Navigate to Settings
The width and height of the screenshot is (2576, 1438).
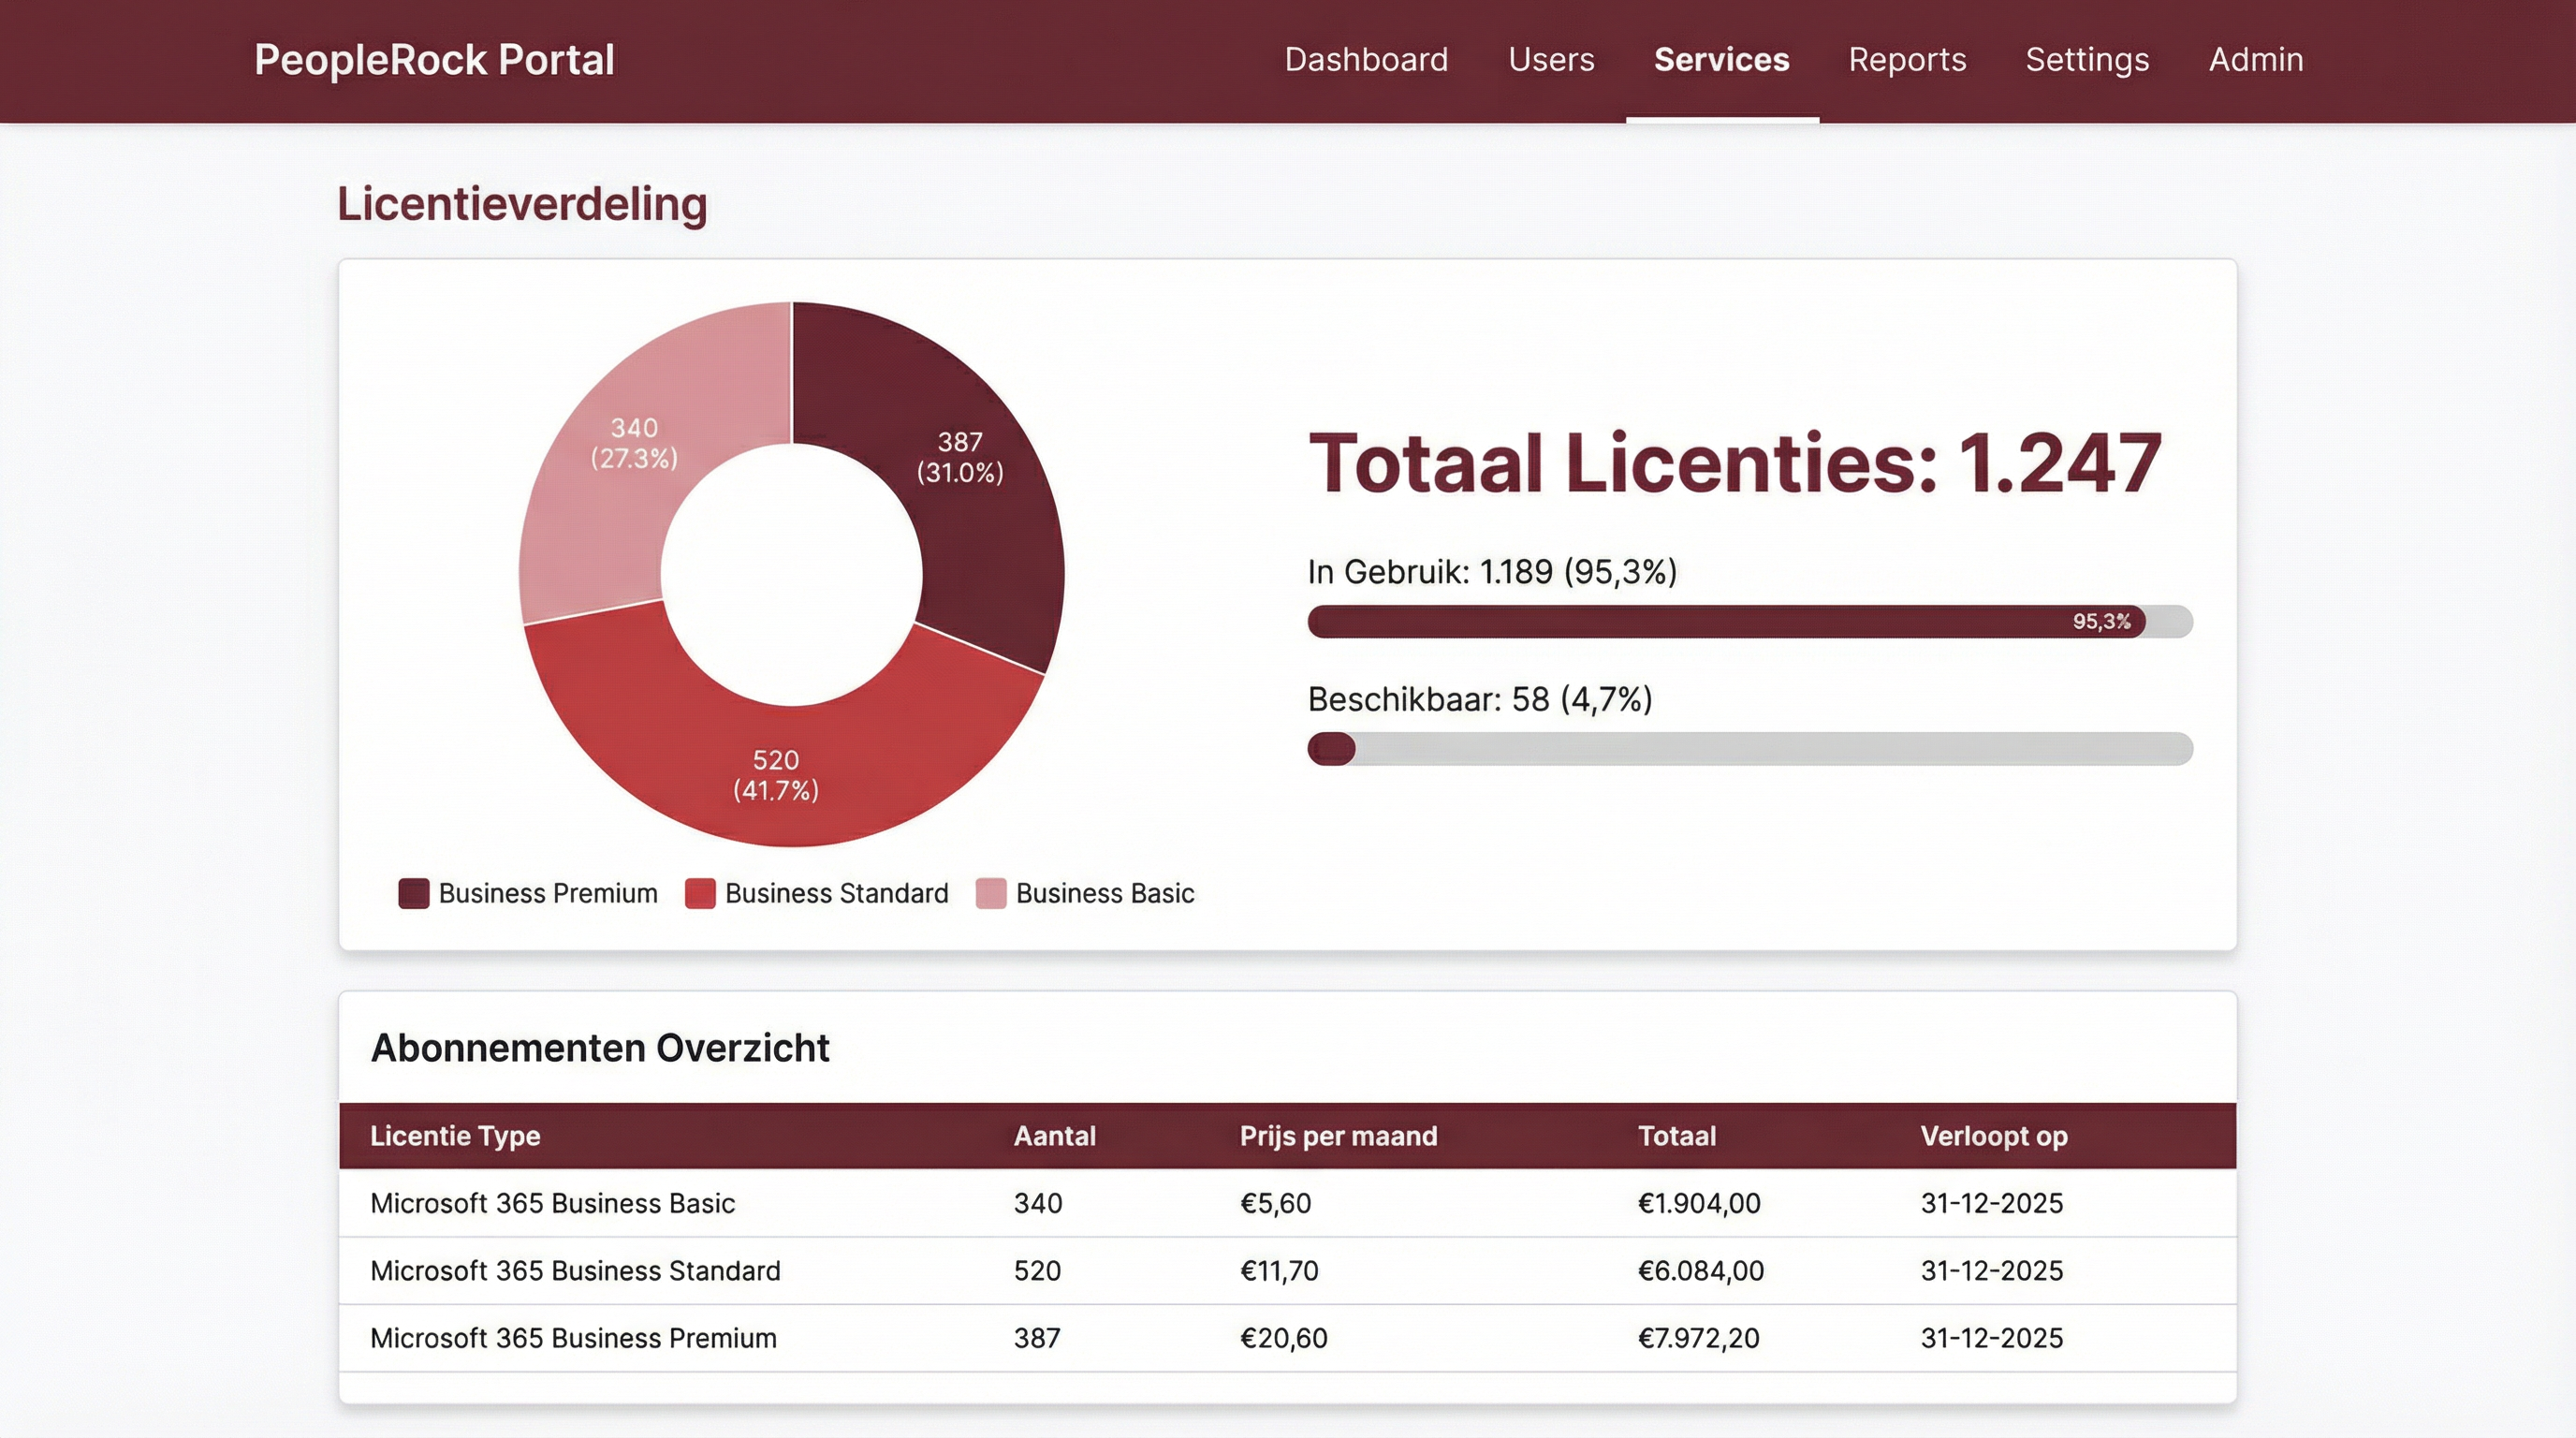tap(2087, 60)
